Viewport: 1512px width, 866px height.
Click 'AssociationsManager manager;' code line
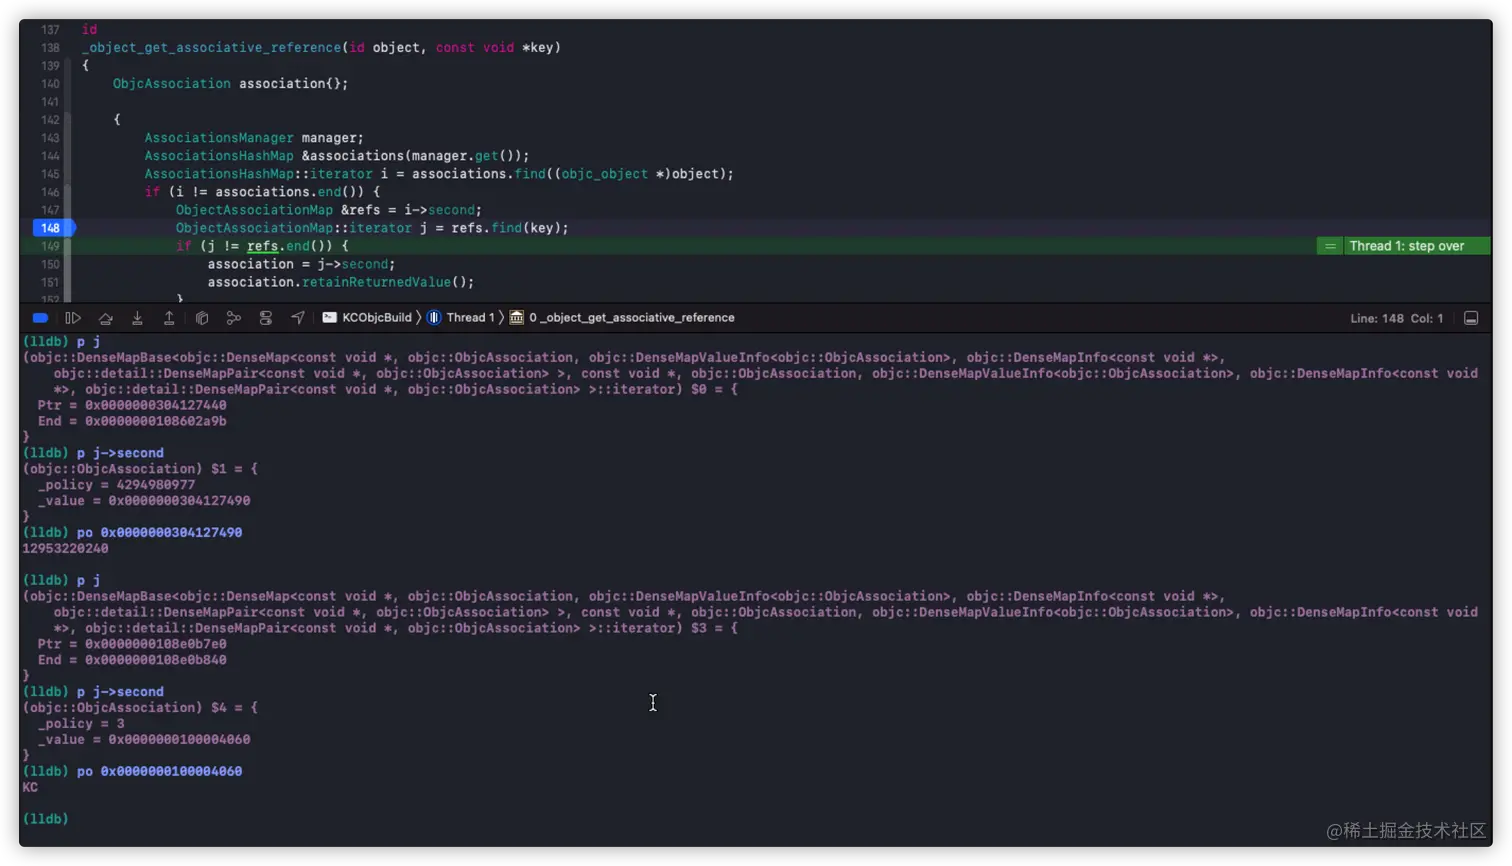coord(254,138)
